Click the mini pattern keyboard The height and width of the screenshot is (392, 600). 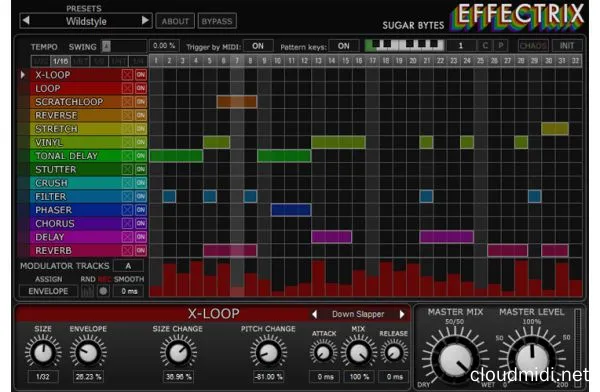coord(404,46)
